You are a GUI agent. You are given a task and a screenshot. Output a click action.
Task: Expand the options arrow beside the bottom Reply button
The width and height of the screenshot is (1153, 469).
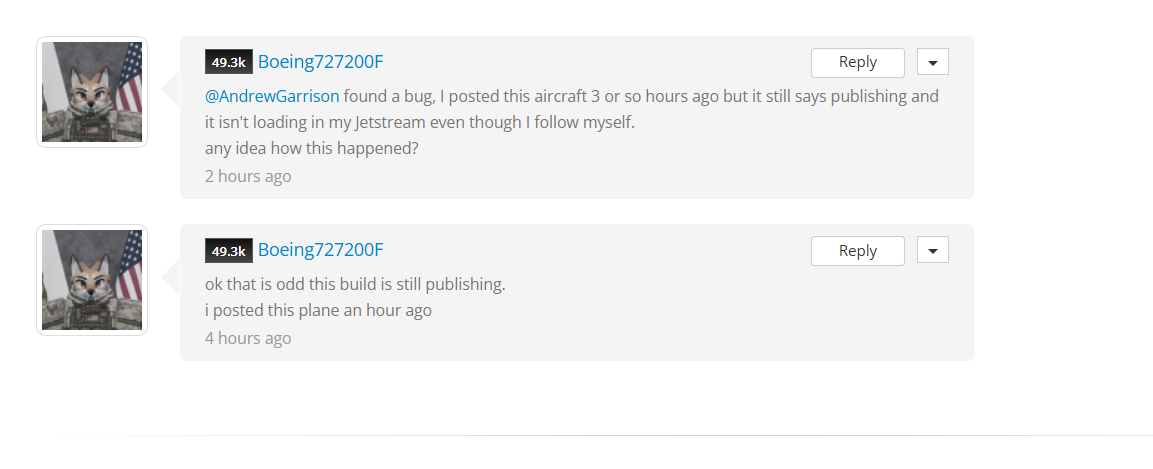(932, 251)
